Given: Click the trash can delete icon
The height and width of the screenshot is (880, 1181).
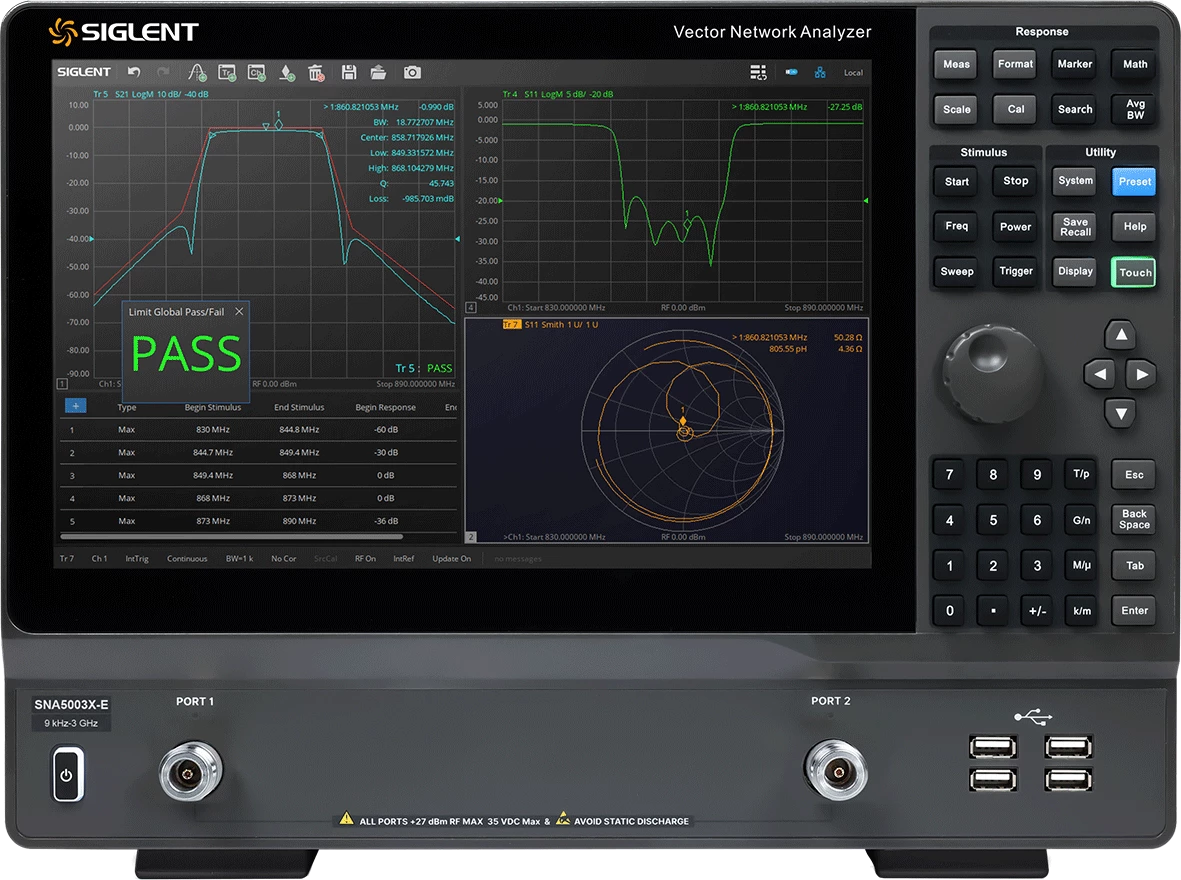Looking at the screenshot, I should click(x=315, y=72).
